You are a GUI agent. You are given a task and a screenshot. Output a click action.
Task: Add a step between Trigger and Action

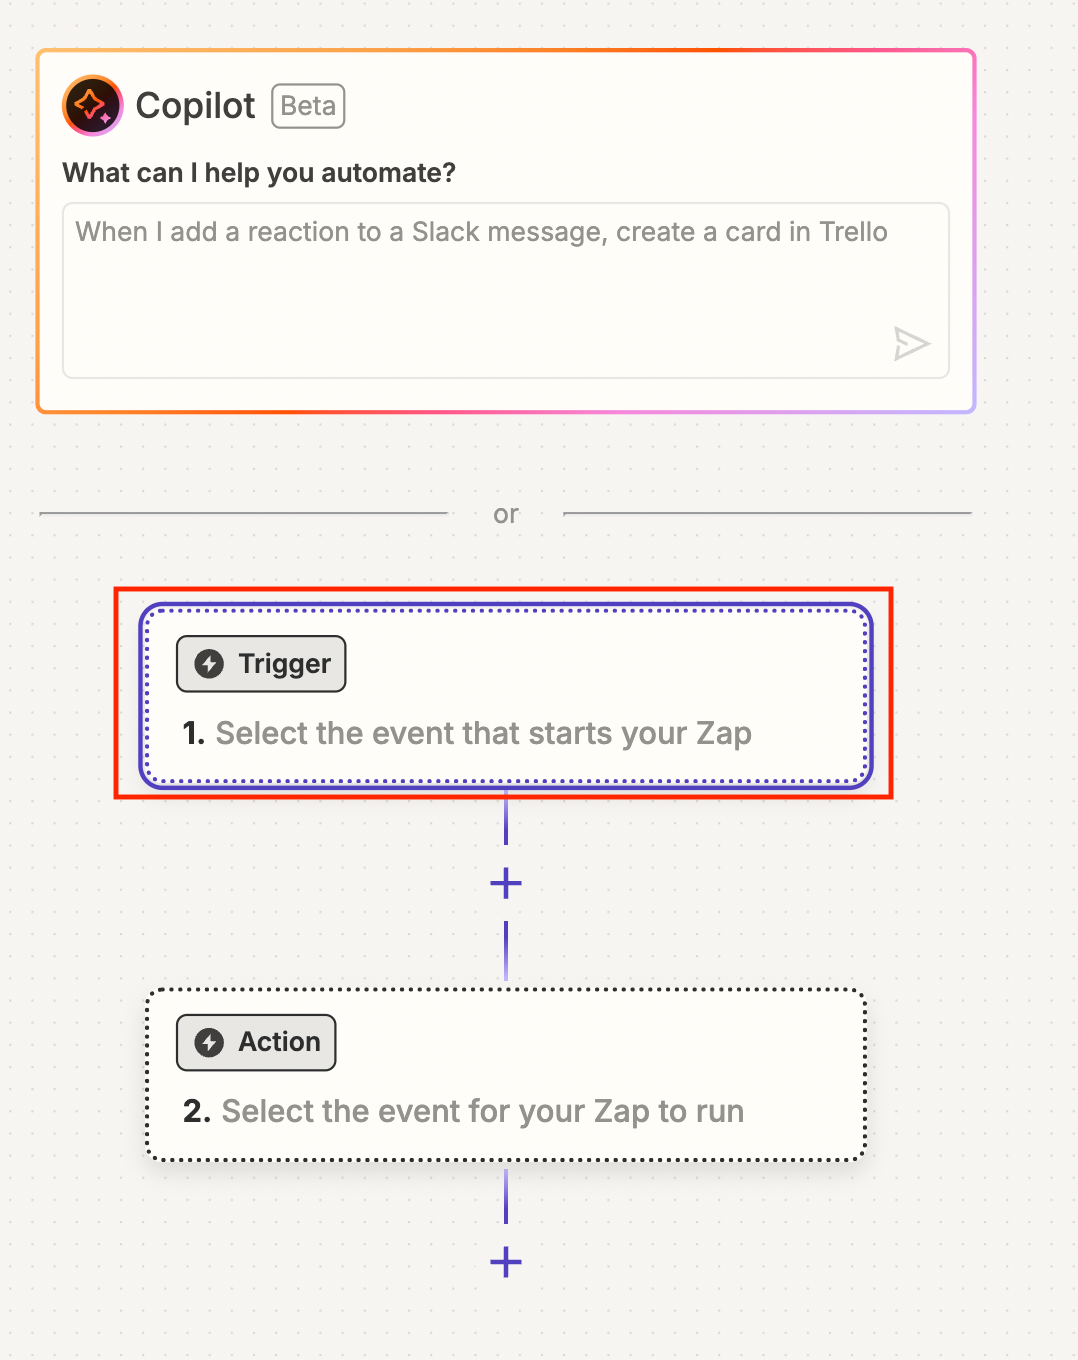point(506,883)
